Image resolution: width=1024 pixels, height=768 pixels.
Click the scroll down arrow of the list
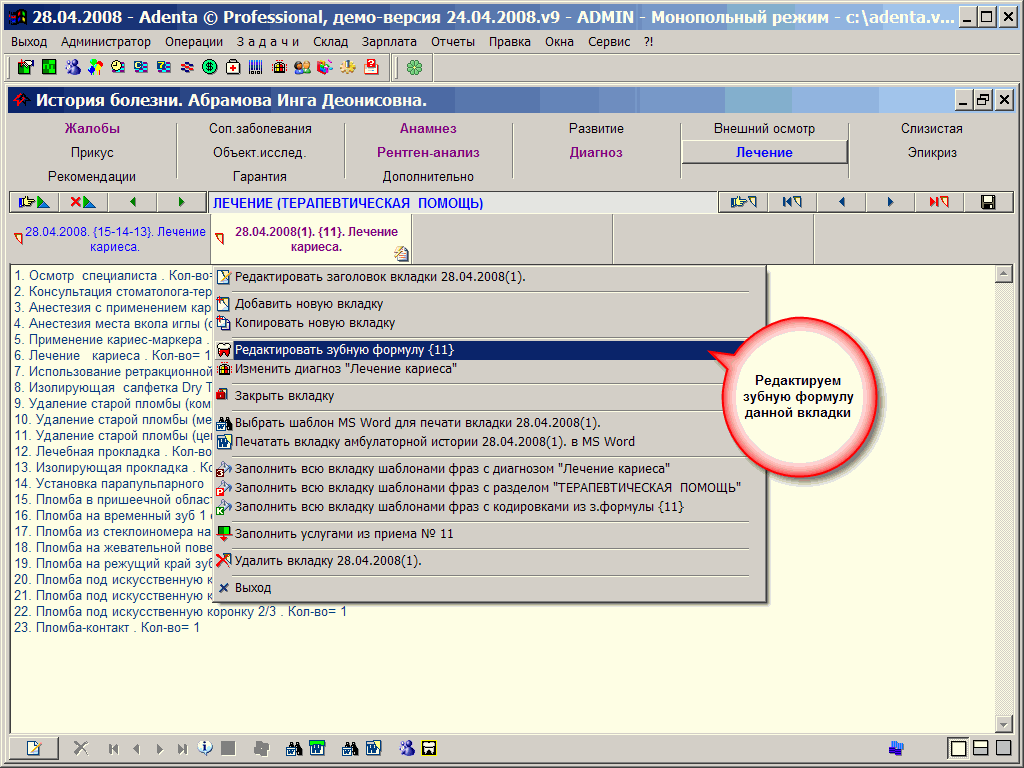click(1004, 722)
